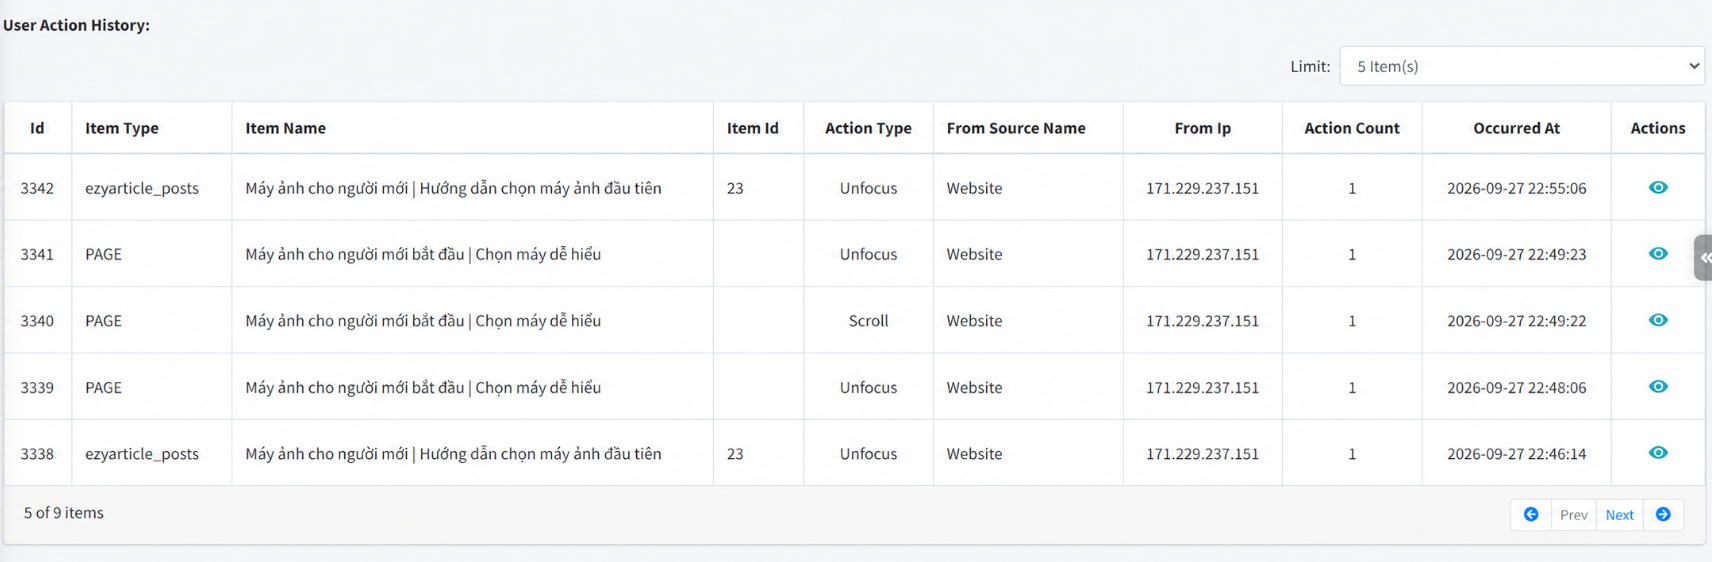Screen dimensions: 1712x562
Task: Click Unfocus action type in row 3341
Action: click(868, 254)
